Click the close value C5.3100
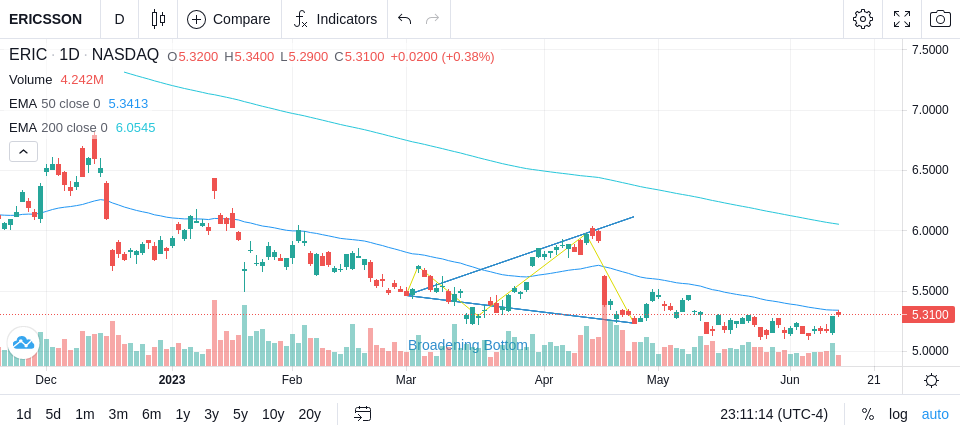 (x=359, y=57)
